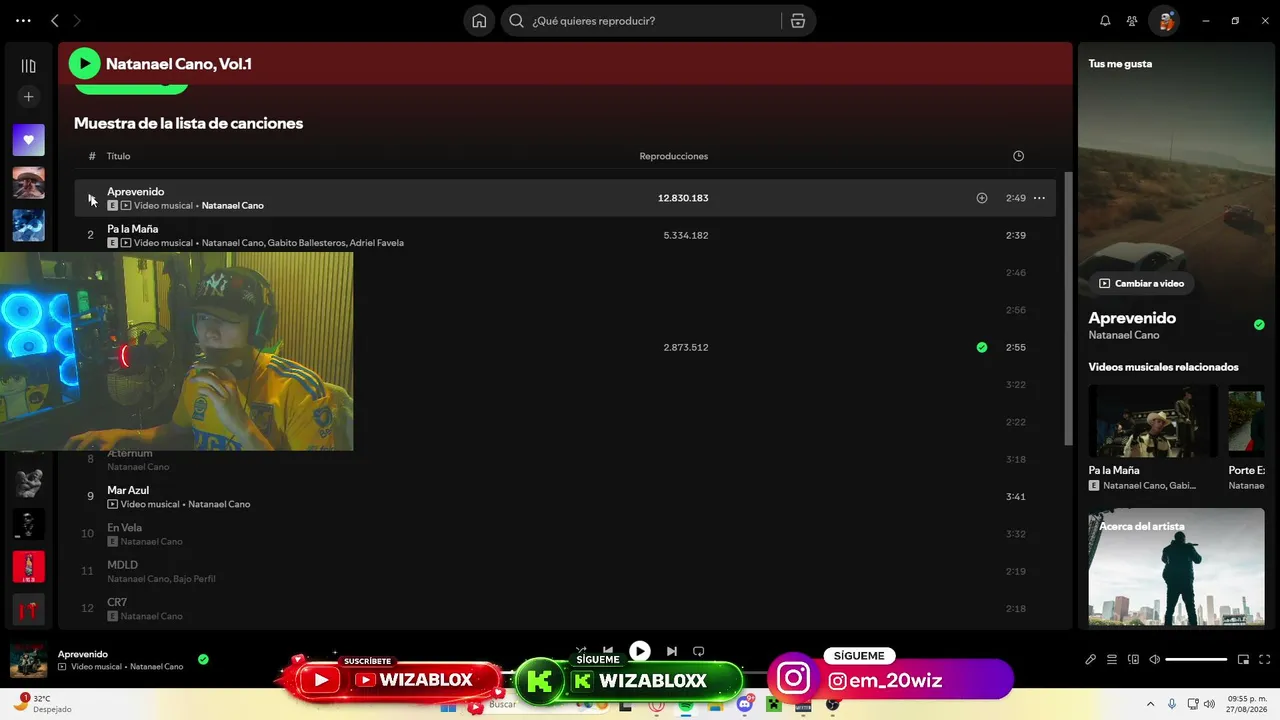Open Natanael Cano under Aprevenido in the right panel
This screenshot has width=1280, height=720.
(1124, 335)
